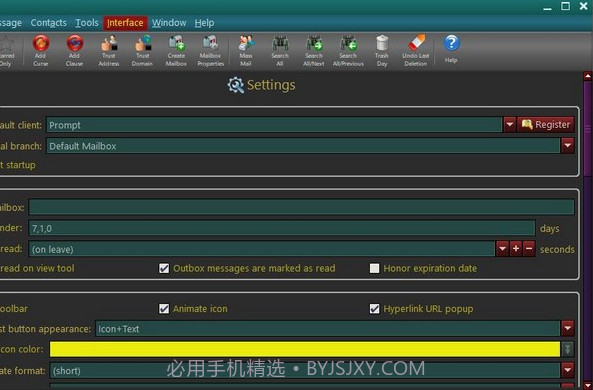Toggle Outbox messages are marked as read
Image resolution: width=593 pixels, height=390 pixels.
pos(164,268)
